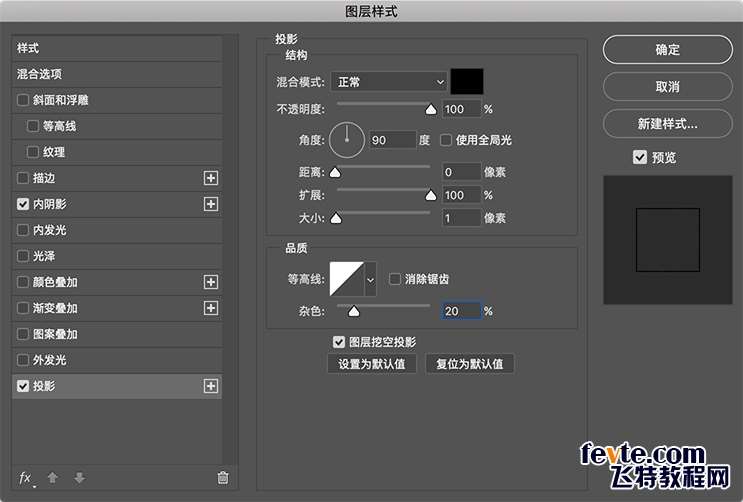Click the 扩展 slider handle
743x502 pixels.
pyautogui.click(x=431, y=195)
